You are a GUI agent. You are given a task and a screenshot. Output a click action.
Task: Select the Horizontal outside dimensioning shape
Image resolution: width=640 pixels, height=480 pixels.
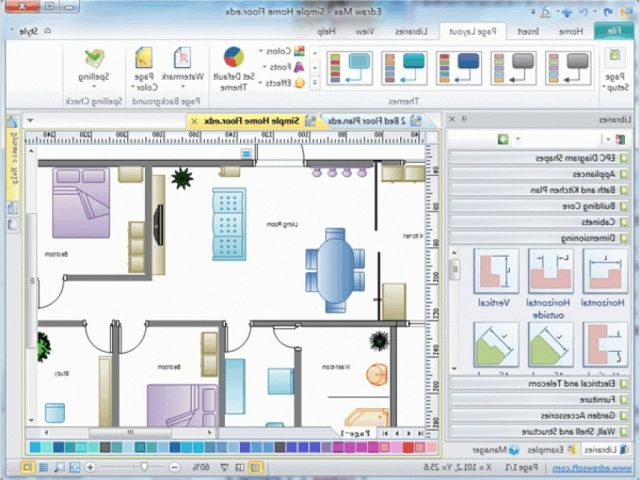[x=549, y=270]
